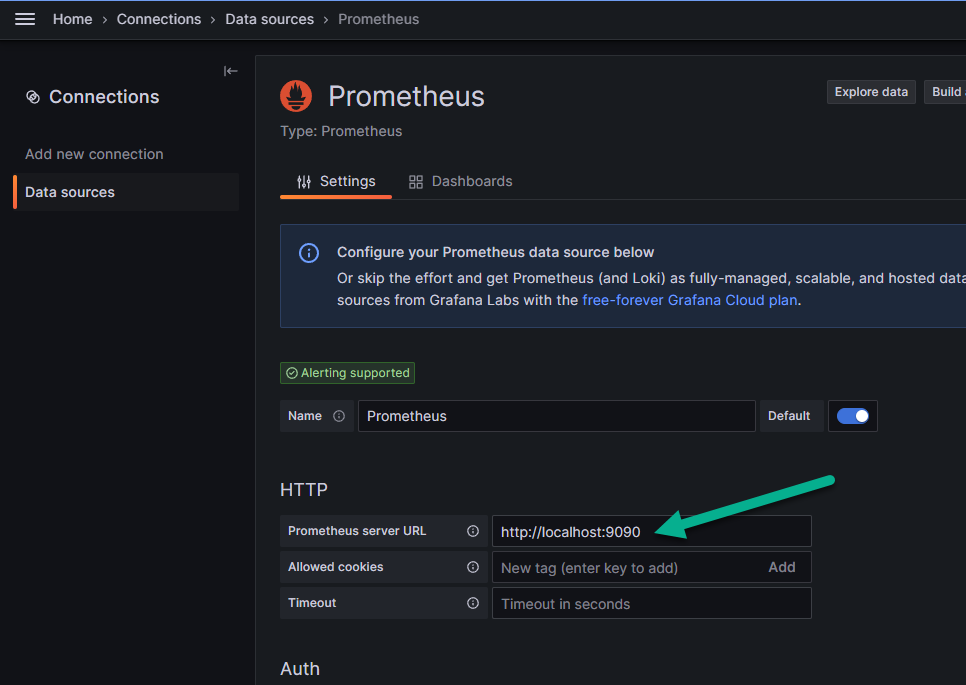This screenshot has height=685, width=966.
Task: Click info icon beside Prometheus server URL
Action: click(473, 531)
